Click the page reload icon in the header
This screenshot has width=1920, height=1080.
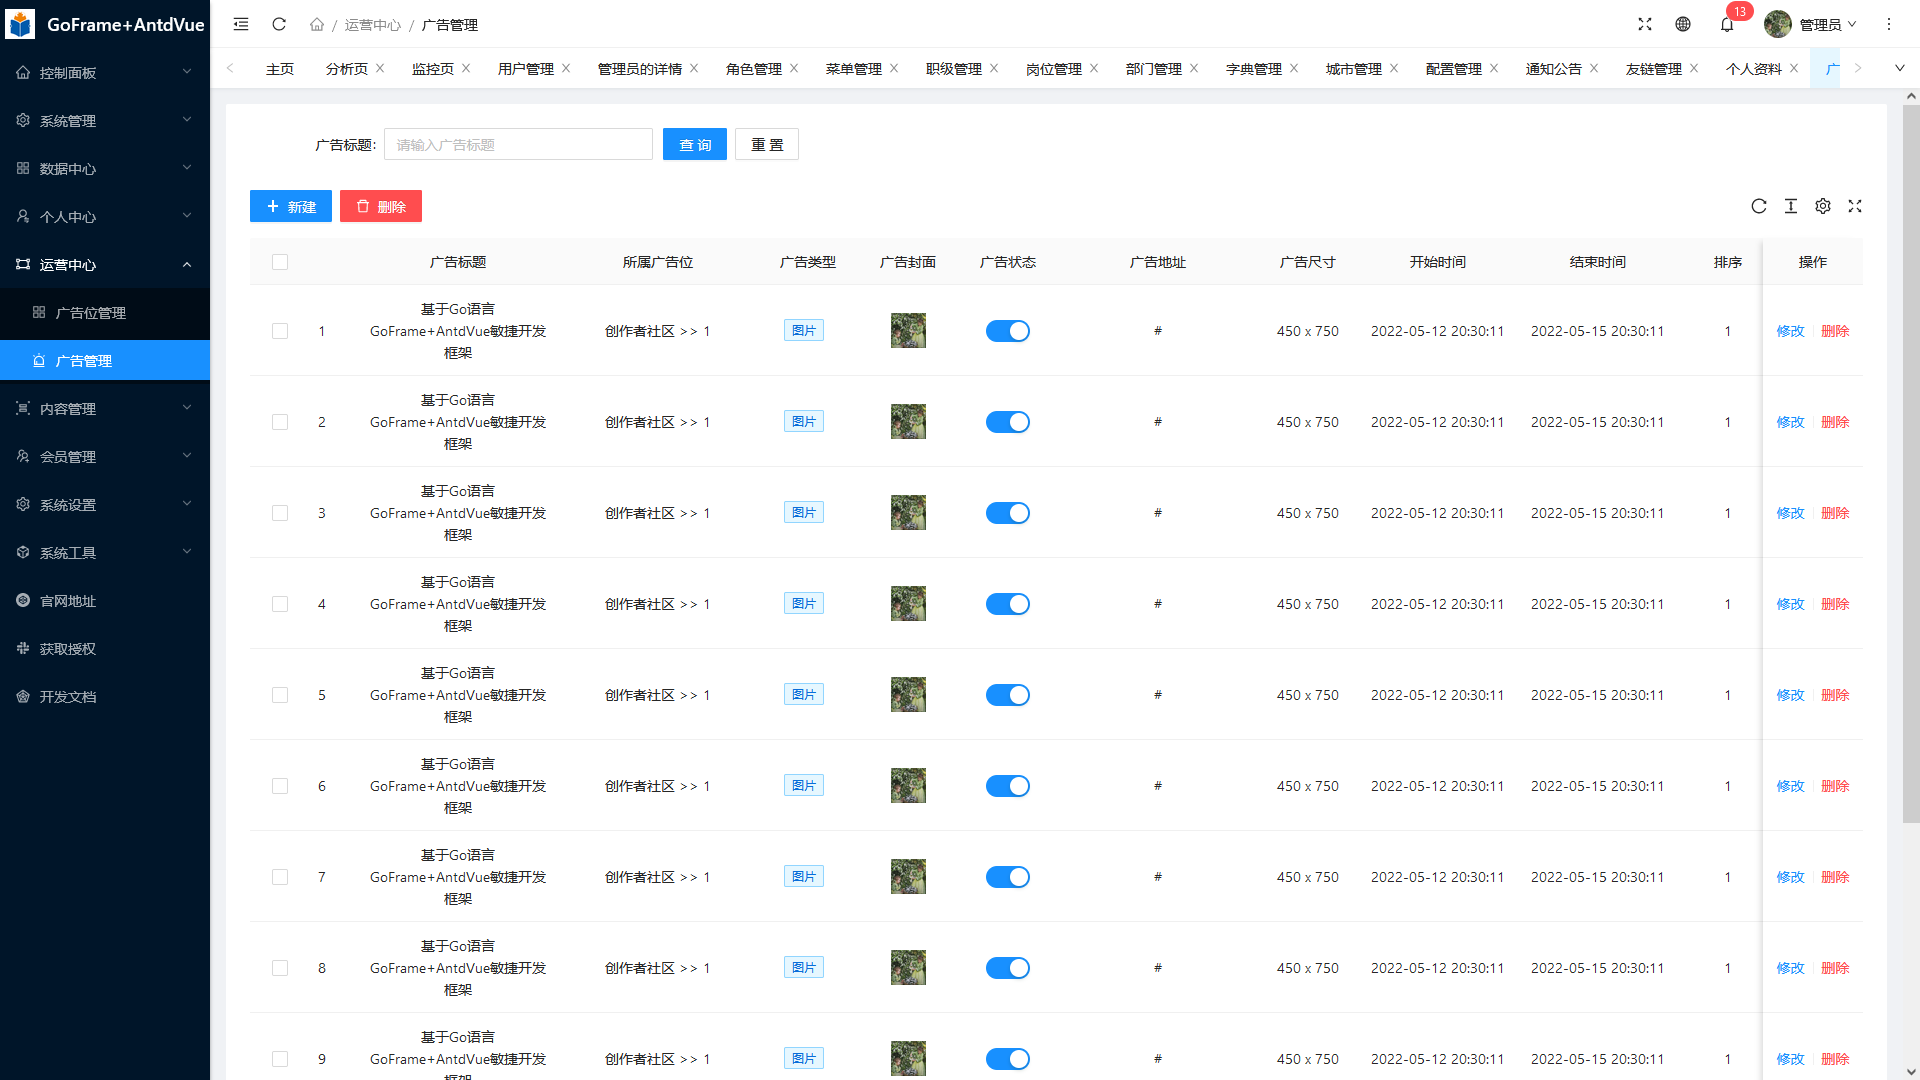279,24
